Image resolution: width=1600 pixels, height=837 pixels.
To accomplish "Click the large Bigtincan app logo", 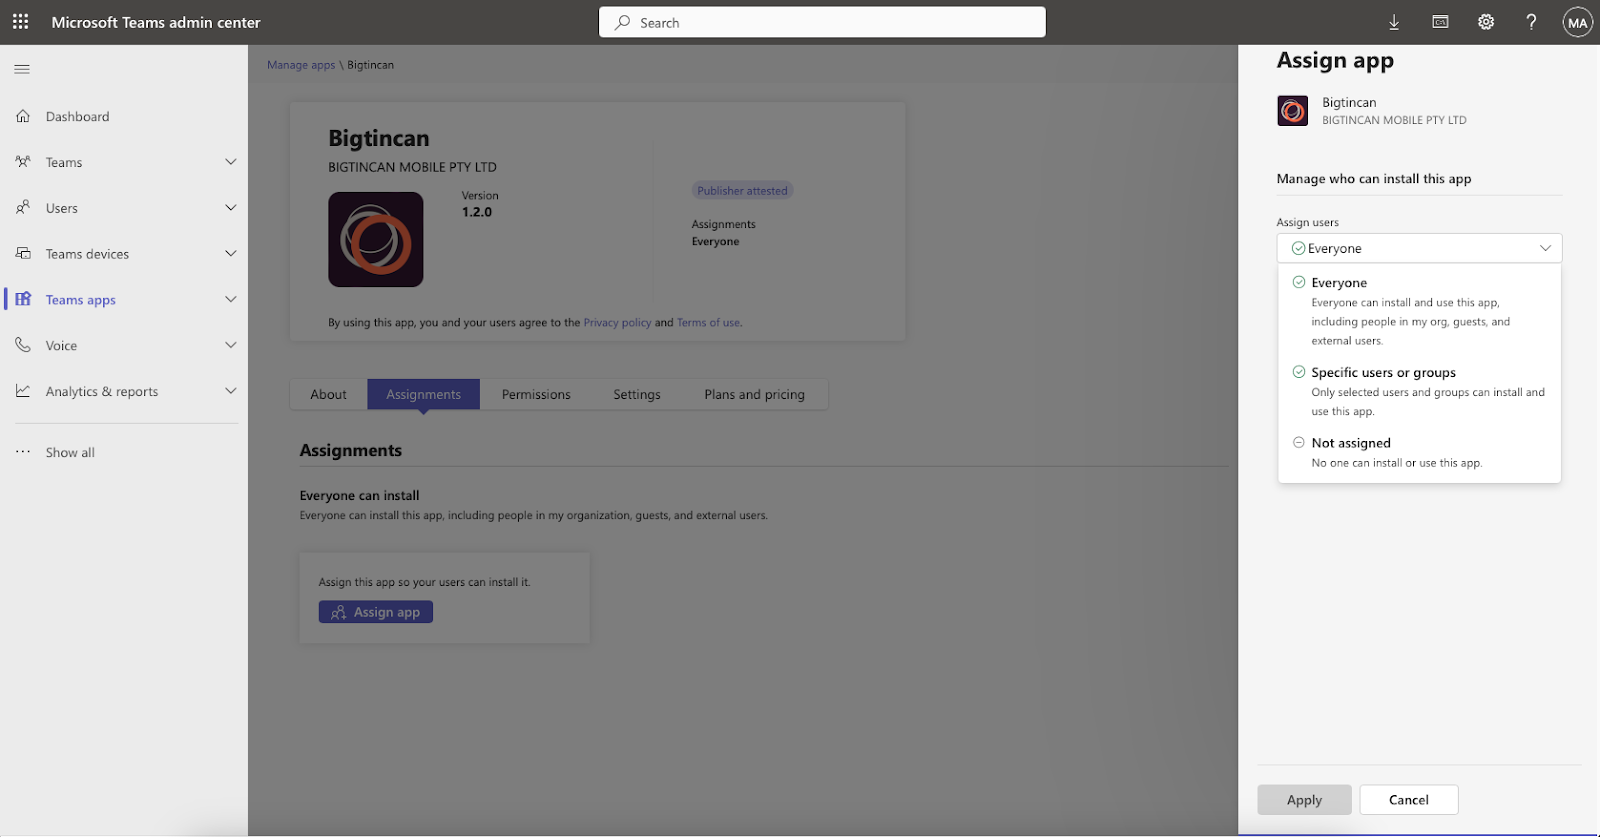I will (376, 240).
